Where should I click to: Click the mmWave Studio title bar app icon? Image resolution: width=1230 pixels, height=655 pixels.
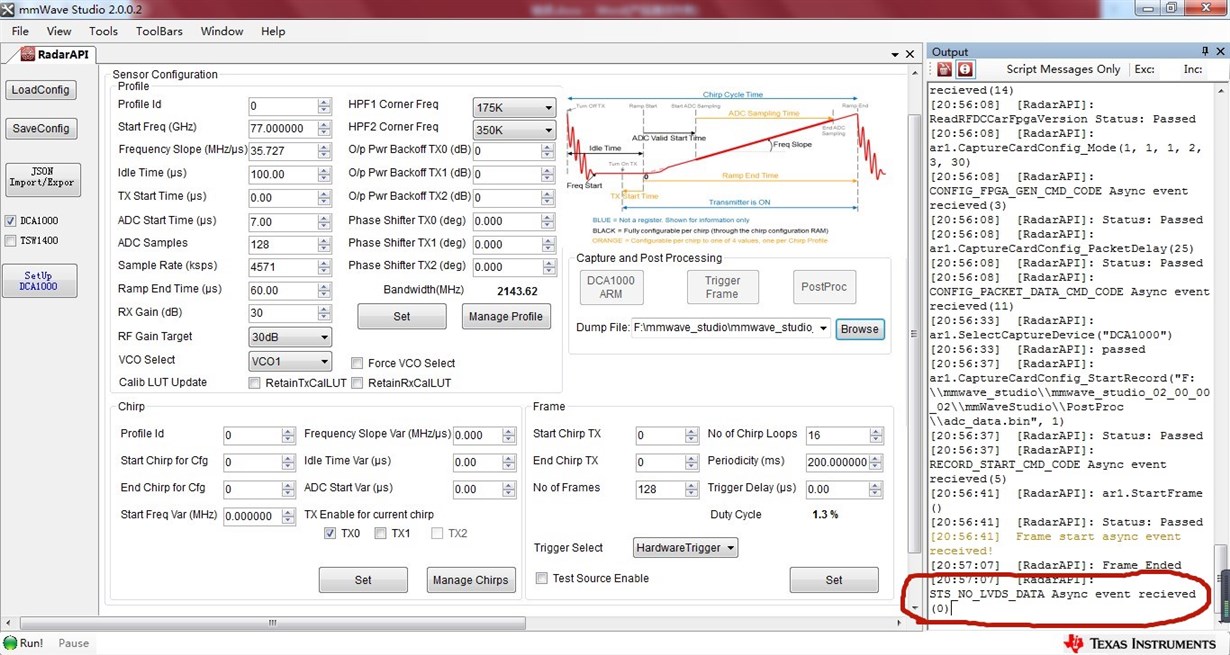[9, 9]
